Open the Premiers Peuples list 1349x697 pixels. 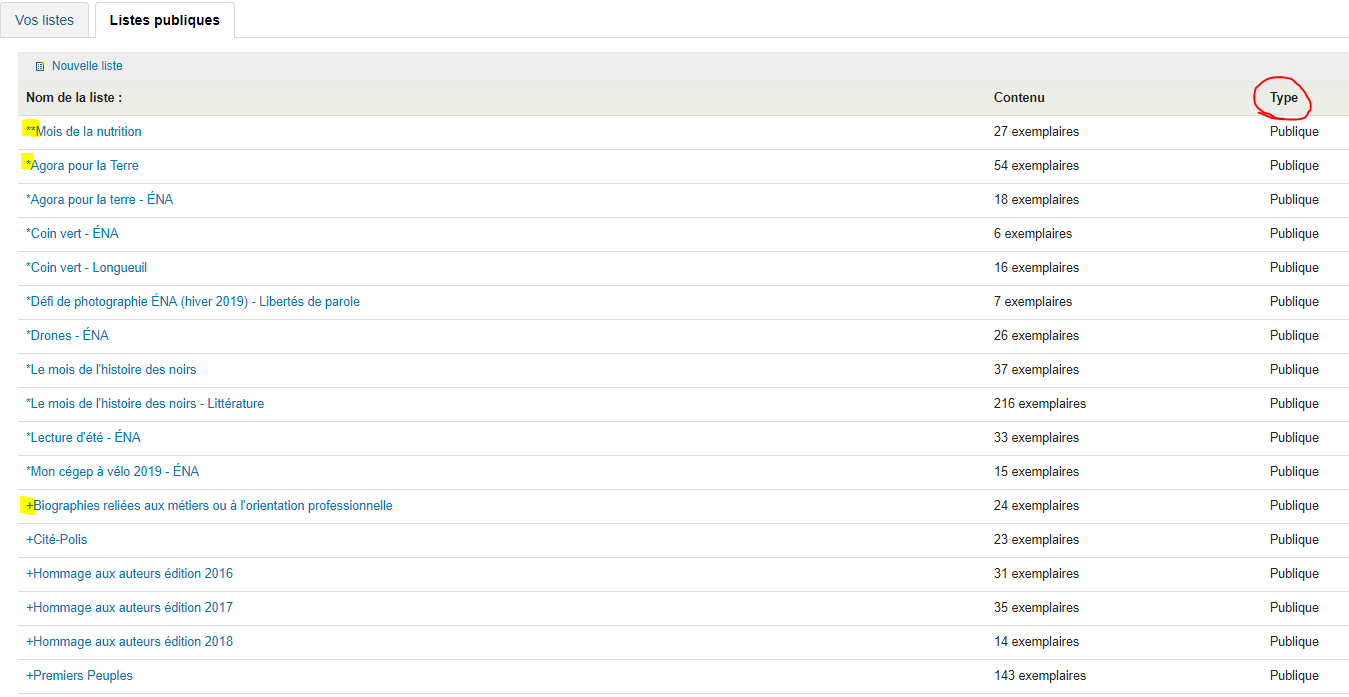click(80, 676)
